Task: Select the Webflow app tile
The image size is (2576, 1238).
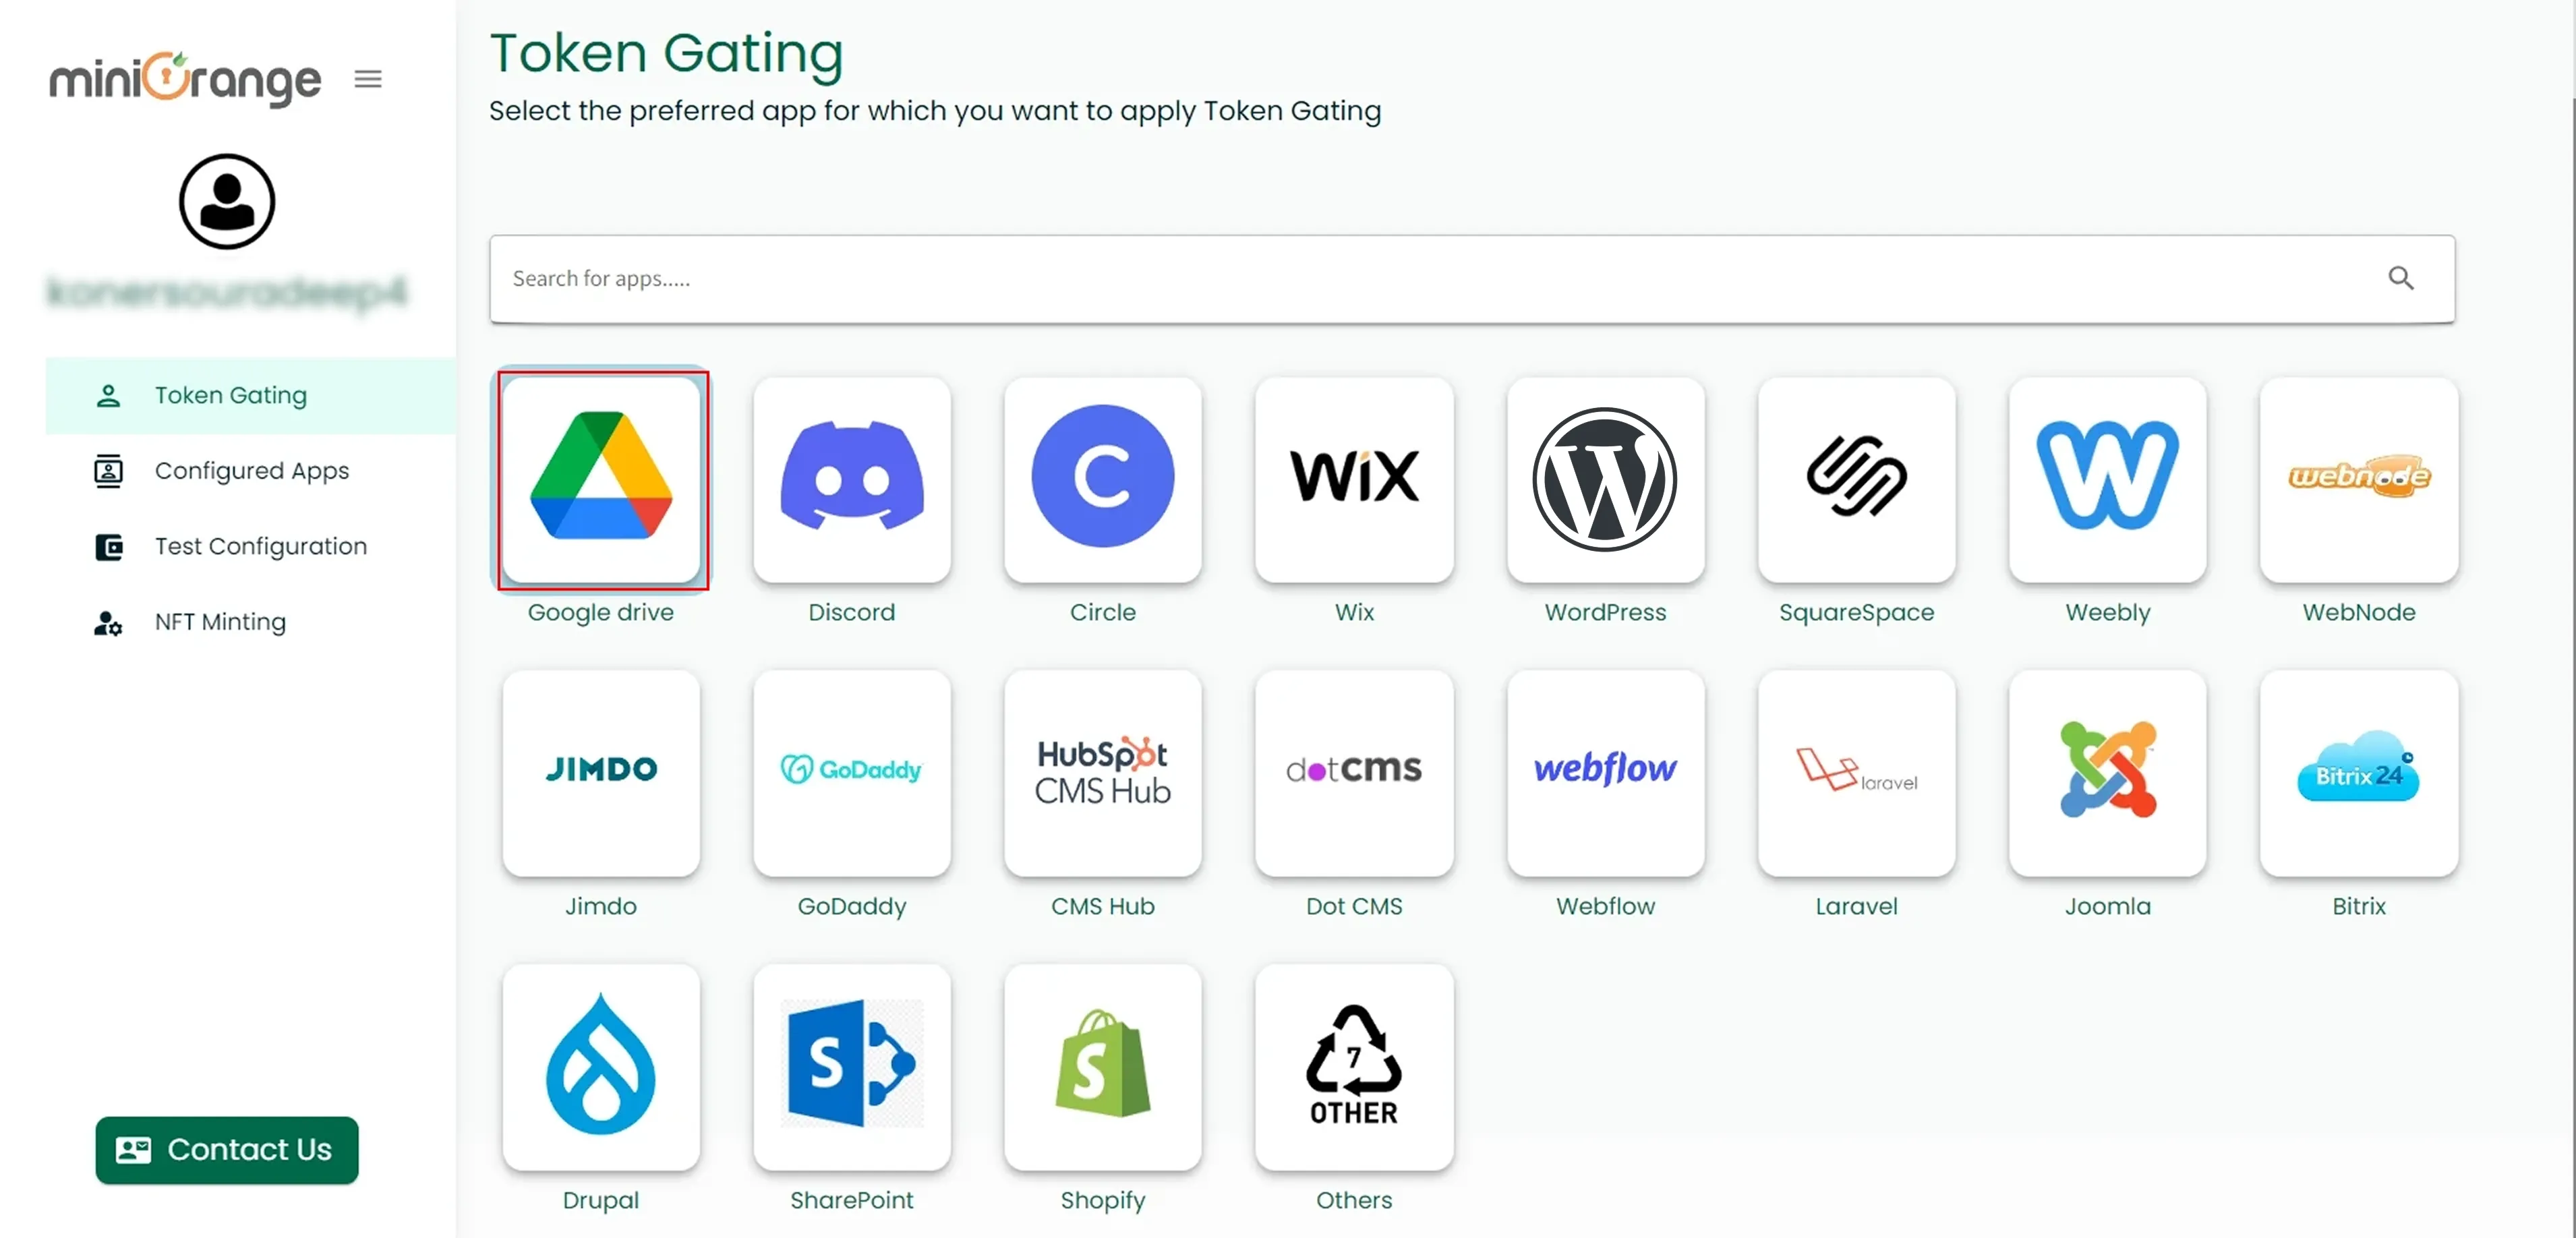Action: (x=1605, y=773)
